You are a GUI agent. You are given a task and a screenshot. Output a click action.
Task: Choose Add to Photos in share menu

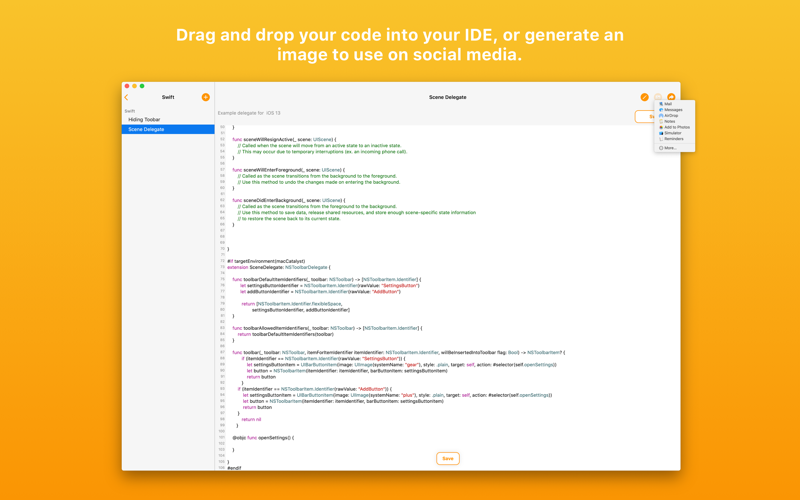[674, 127]
